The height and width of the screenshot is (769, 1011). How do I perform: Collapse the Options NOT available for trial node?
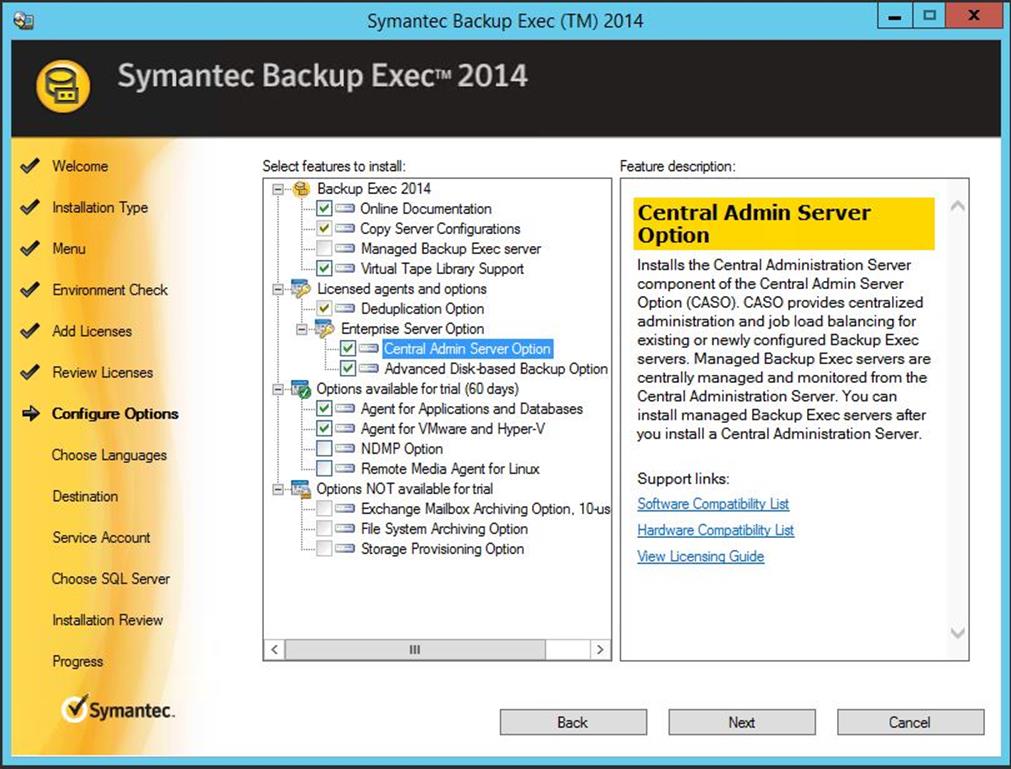coord(278,489)
